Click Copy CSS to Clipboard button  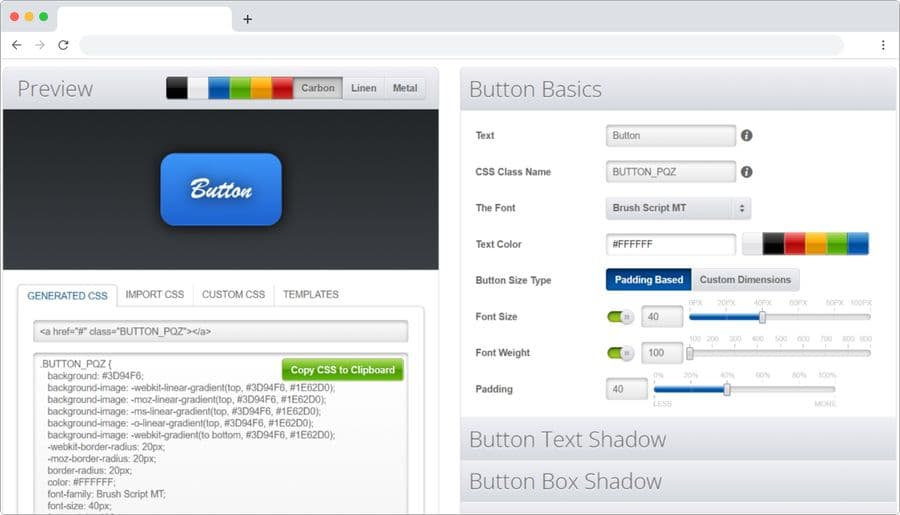343,370
